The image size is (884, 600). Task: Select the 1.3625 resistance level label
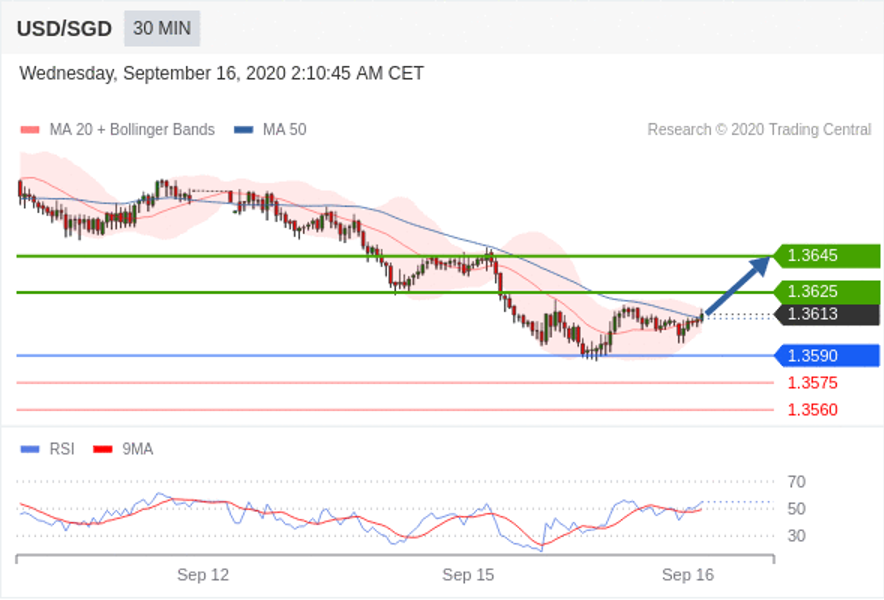tap(826, 292)
